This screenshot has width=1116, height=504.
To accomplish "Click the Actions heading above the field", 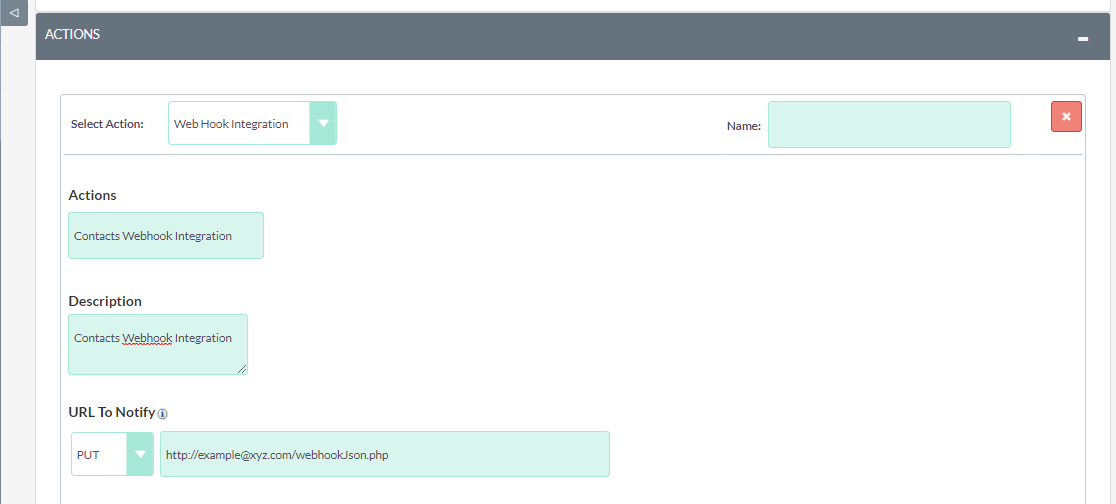I will 93,195.
